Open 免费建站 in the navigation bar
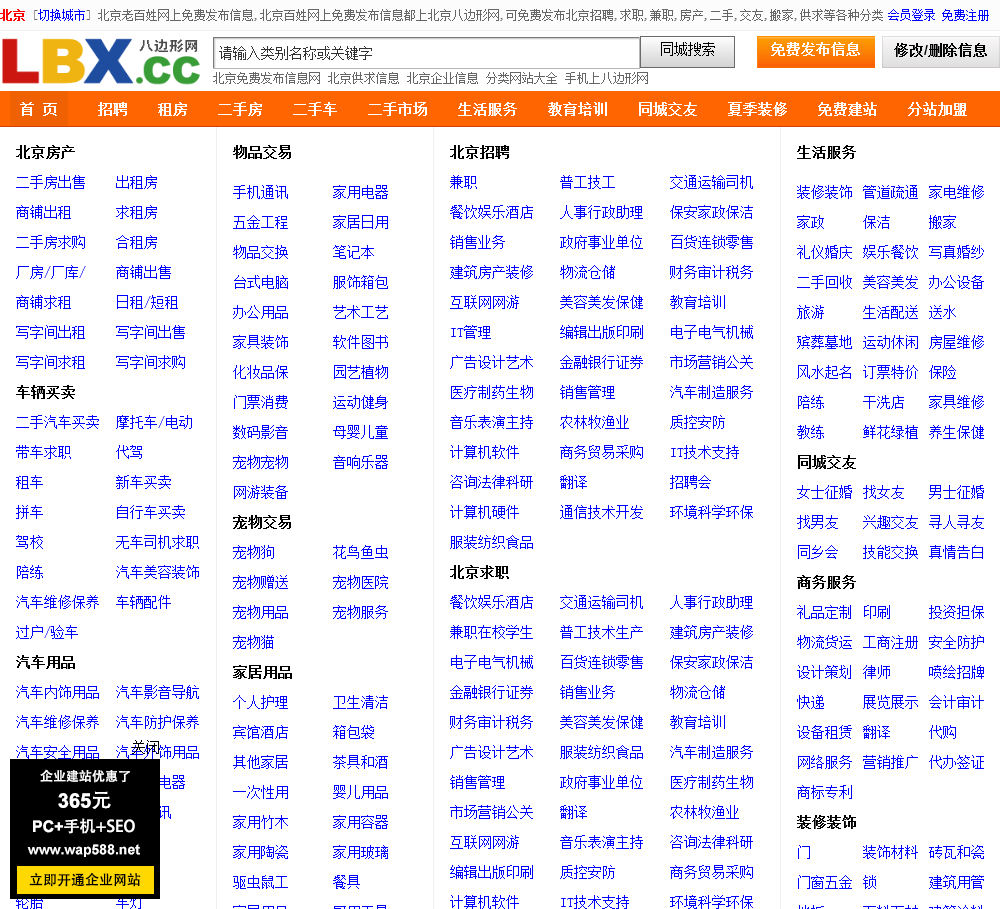Viewport: 1000px width, 909px height. (x=847, y=109)
